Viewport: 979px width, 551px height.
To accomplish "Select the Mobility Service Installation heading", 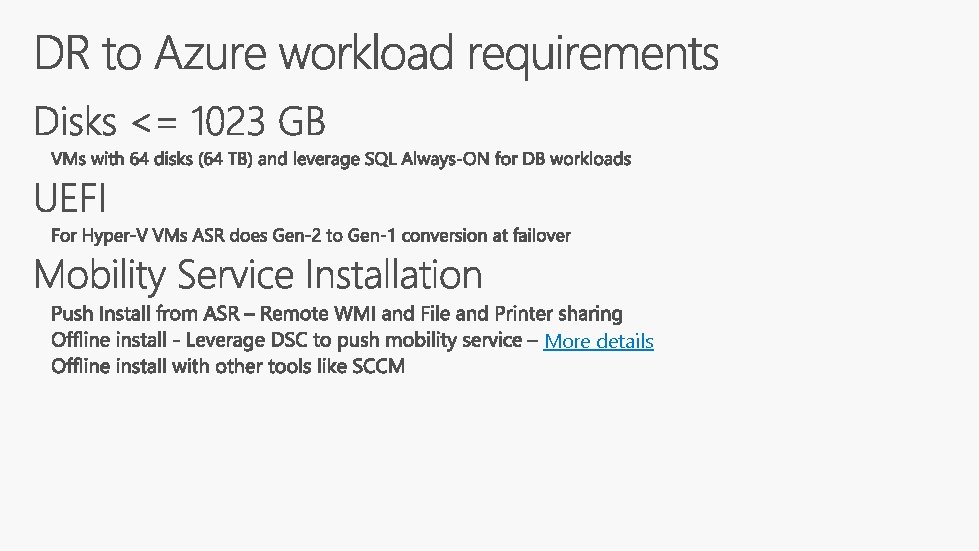I will click(258, 275).
